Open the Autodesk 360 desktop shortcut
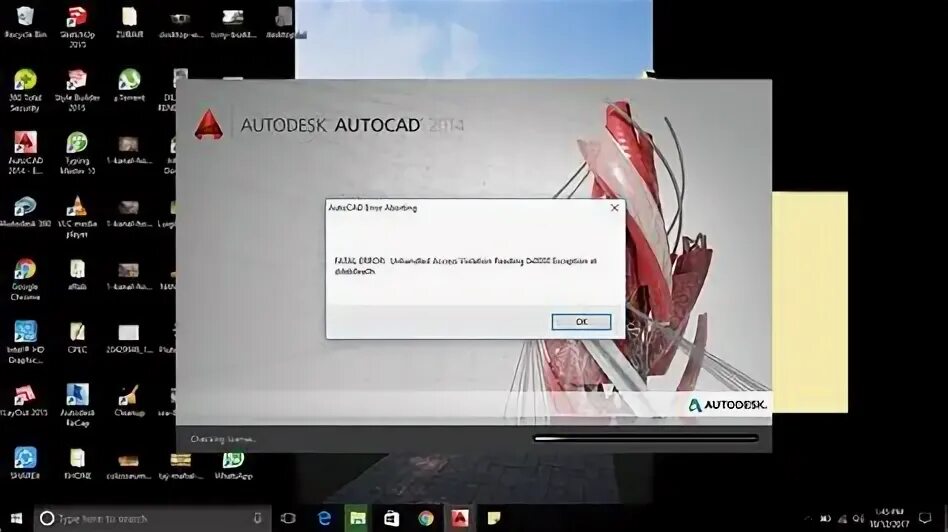The image size is (948, 532). click(25, 212)
